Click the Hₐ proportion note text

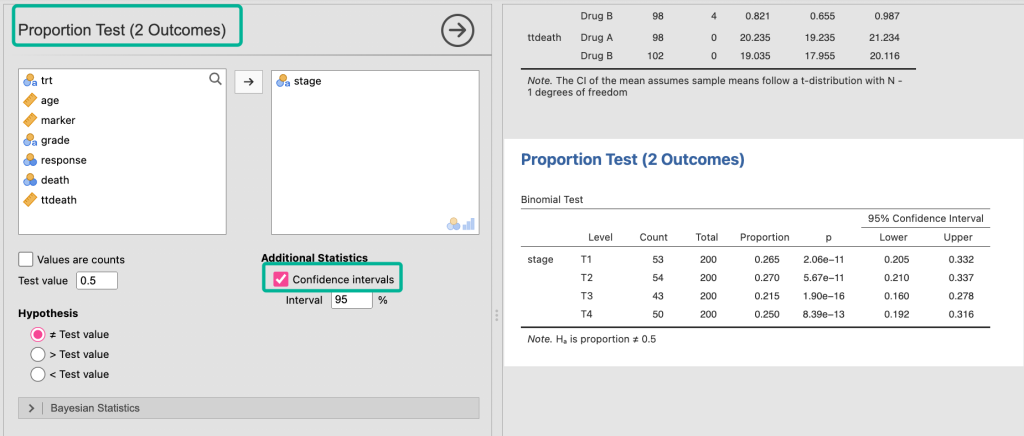click(x=591, y=339)
